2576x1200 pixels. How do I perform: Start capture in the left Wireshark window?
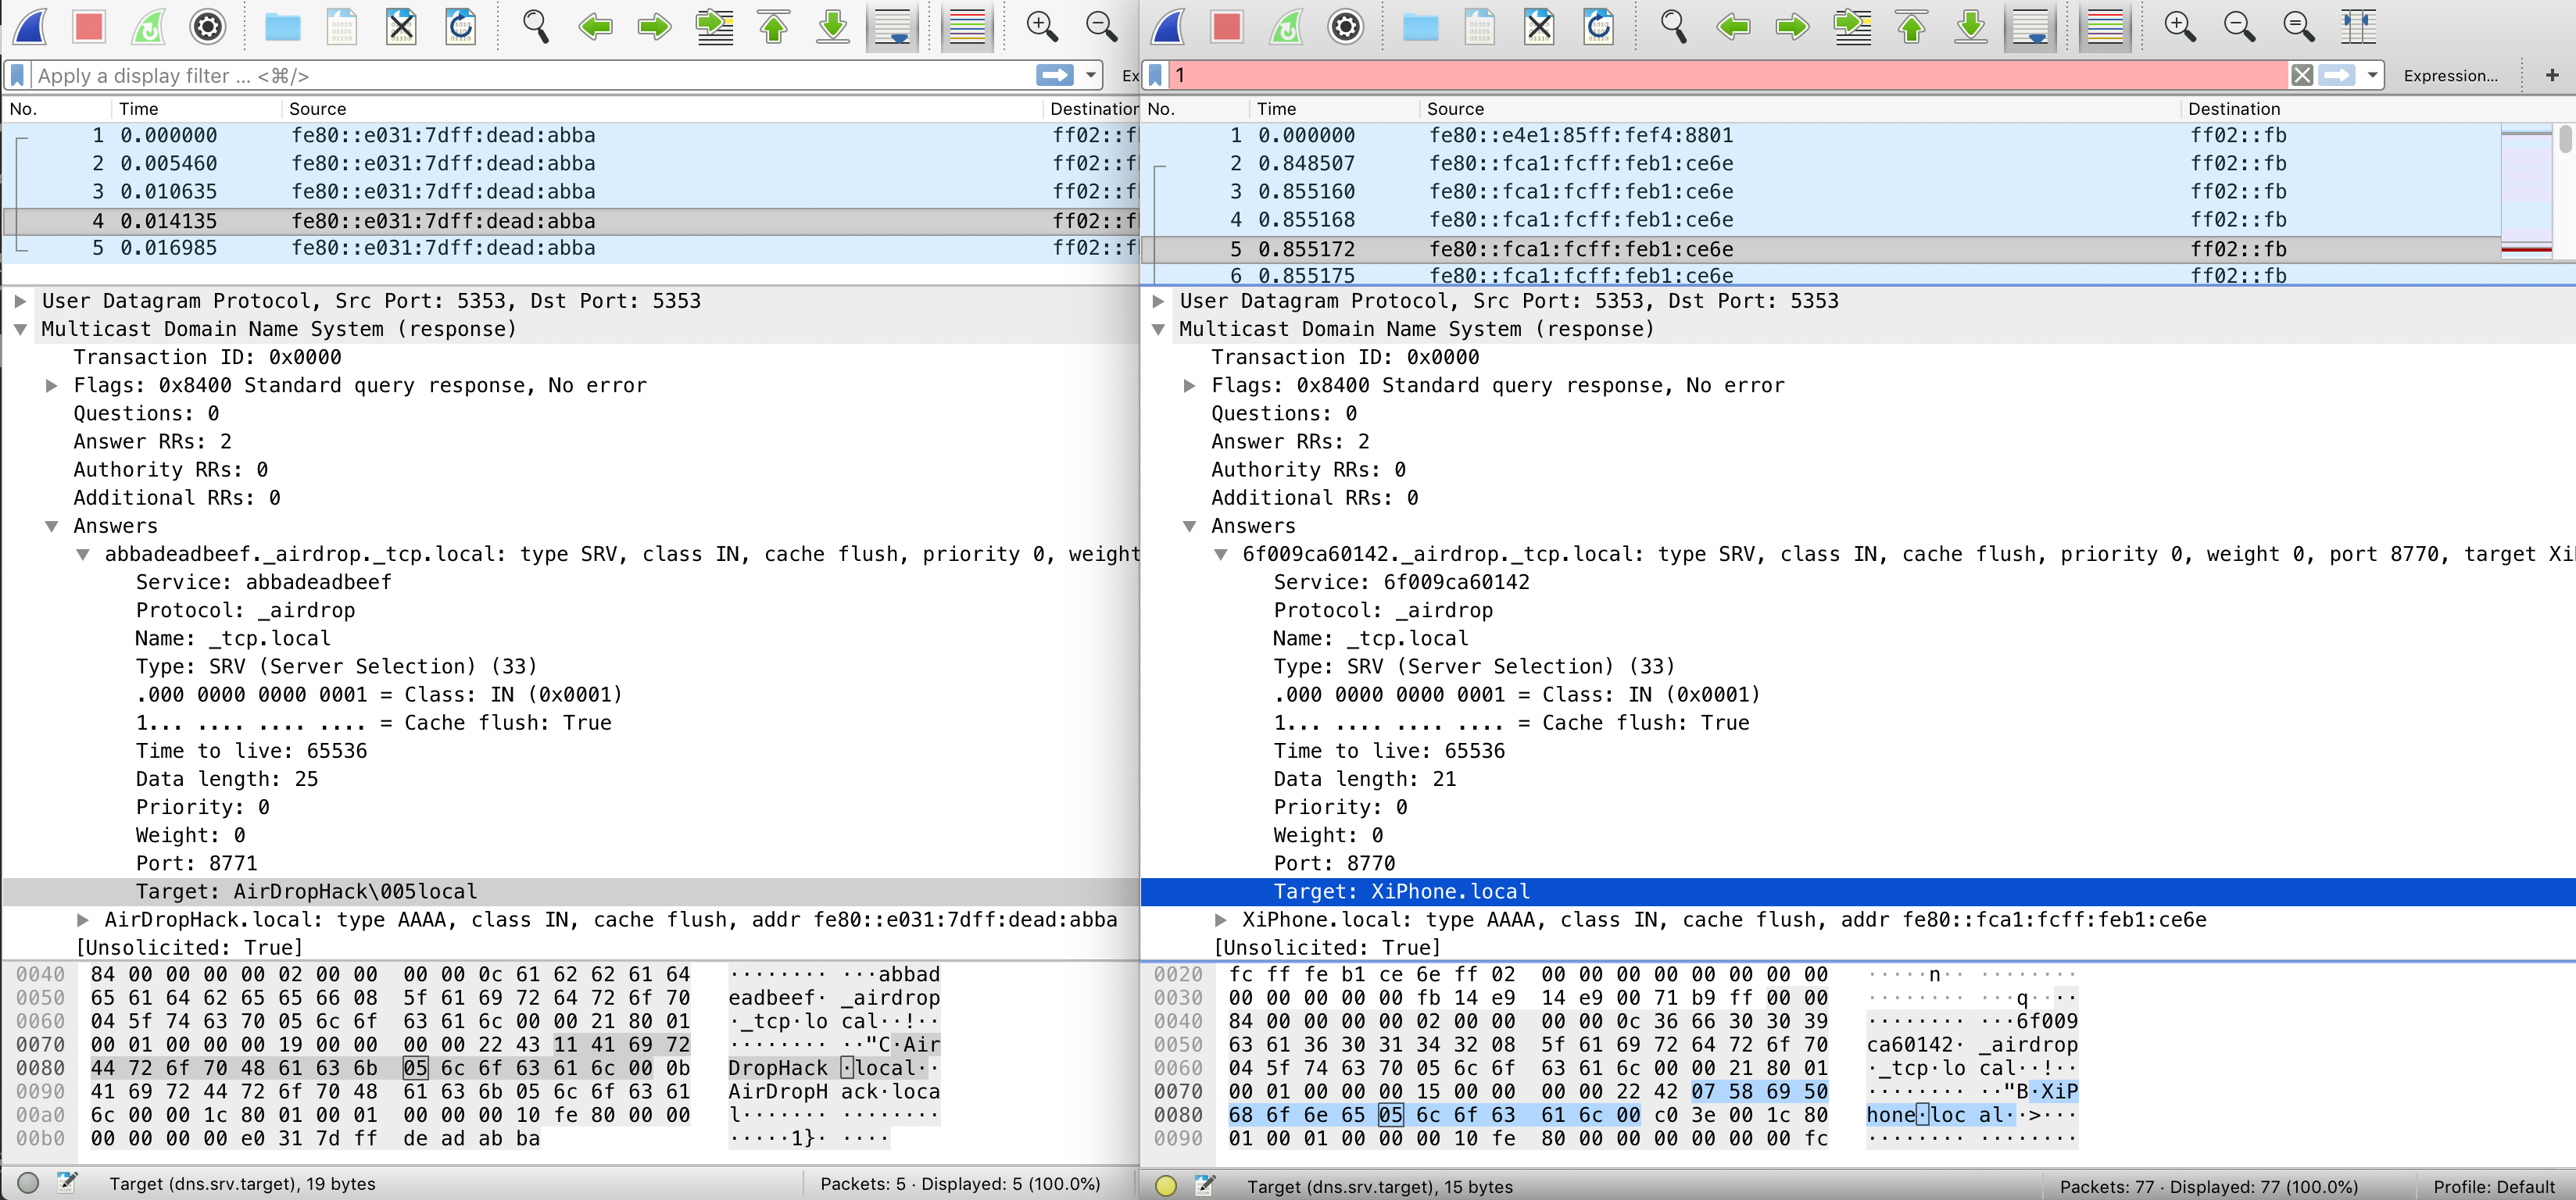[x=30, y=27]
